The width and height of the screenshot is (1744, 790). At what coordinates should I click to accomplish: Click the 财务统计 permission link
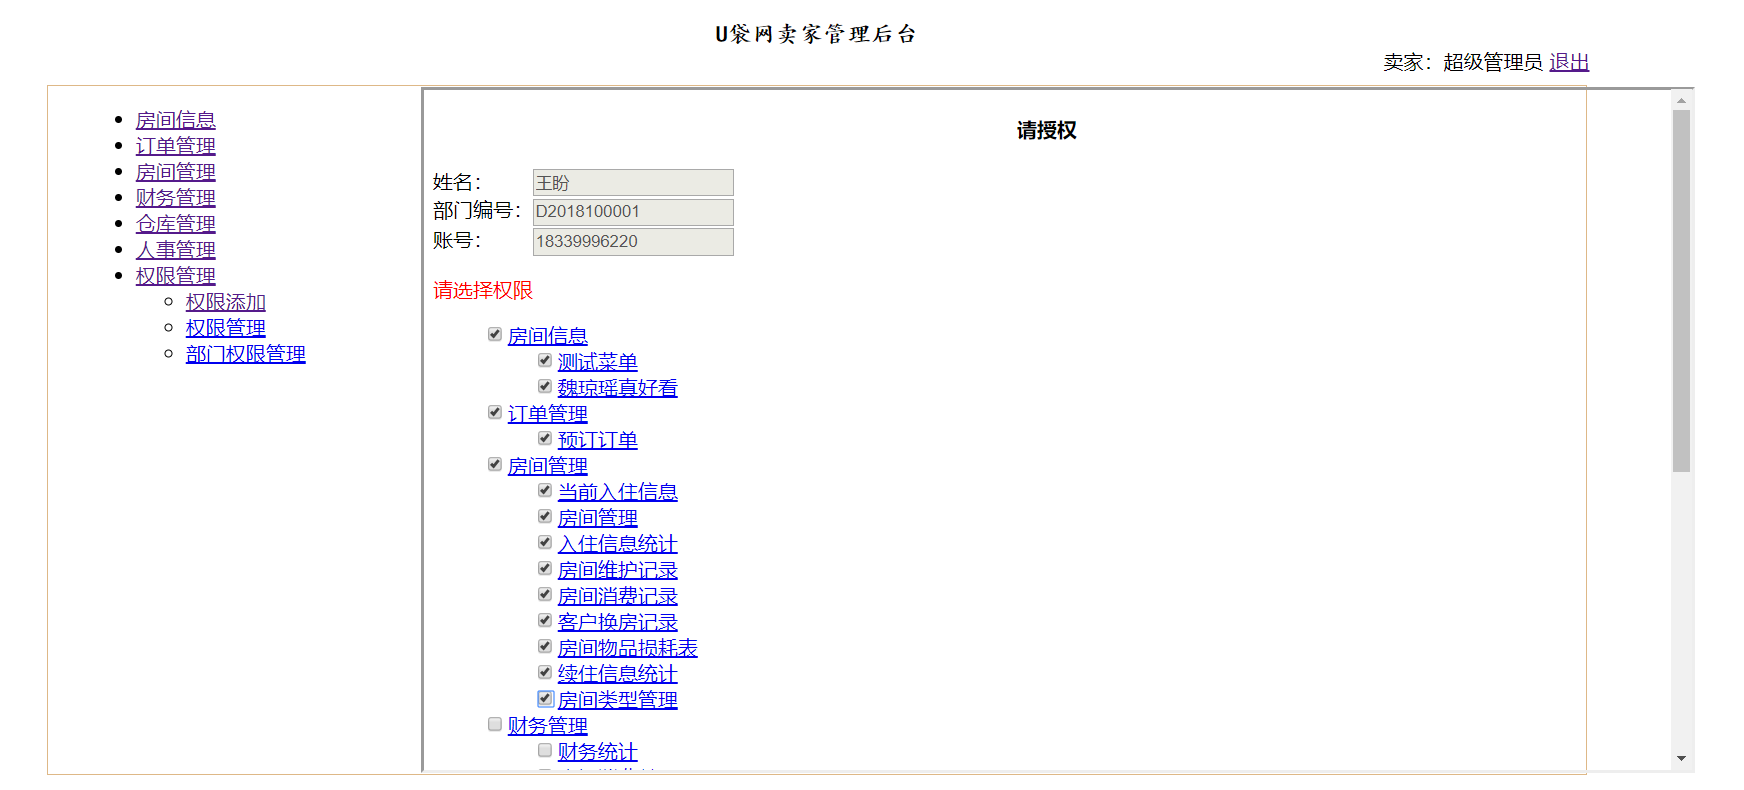[597, 752]
